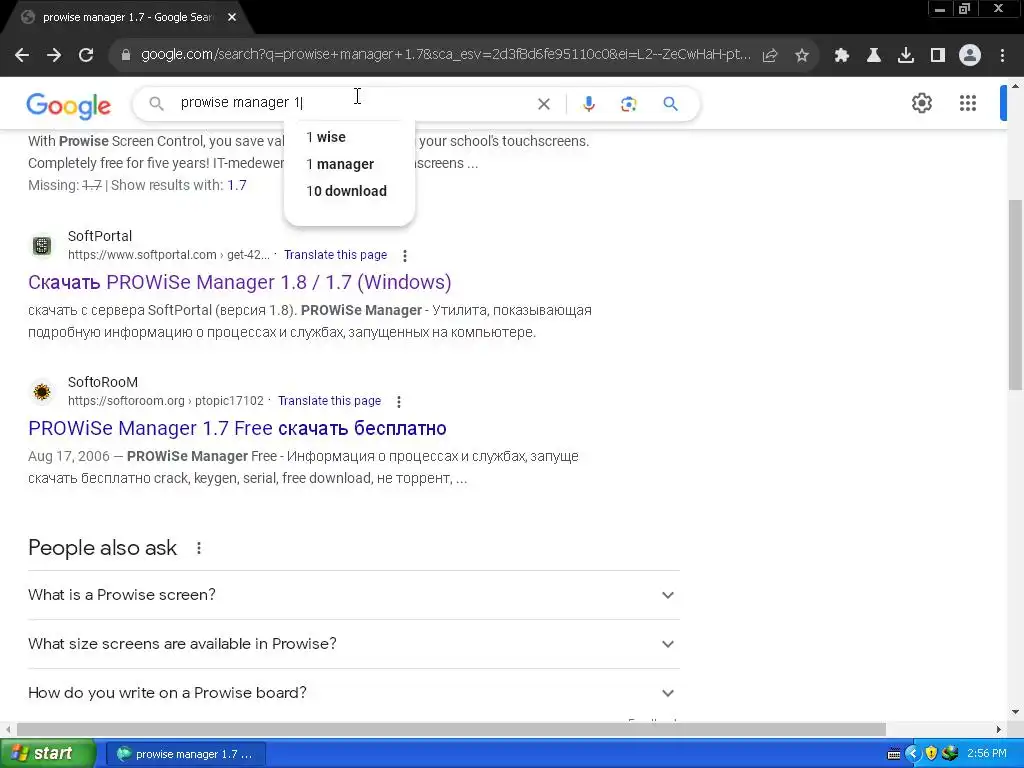This screenshot has width=1024, height=768.
Task: Click the SoftPortal site favicon
Action: point(42,246)
